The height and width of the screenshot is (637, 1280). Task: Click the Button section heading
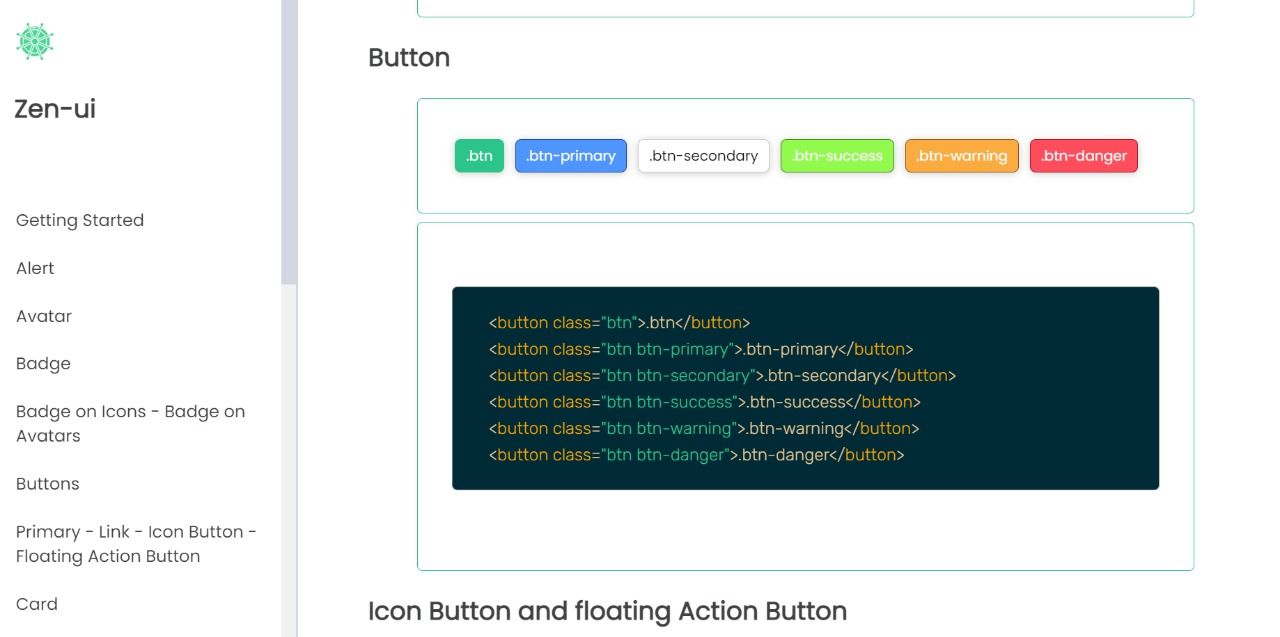click(x=409, y=58)
